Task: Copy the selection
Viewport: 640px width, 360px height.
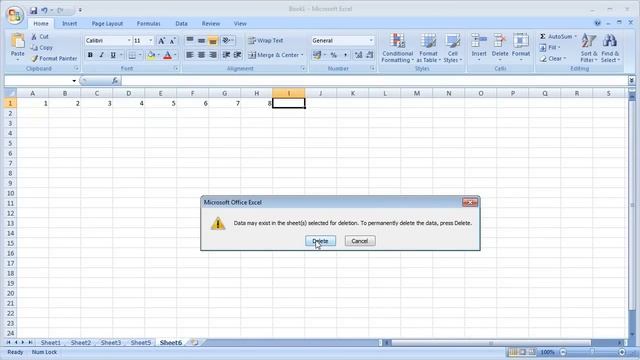Action: 42,48
